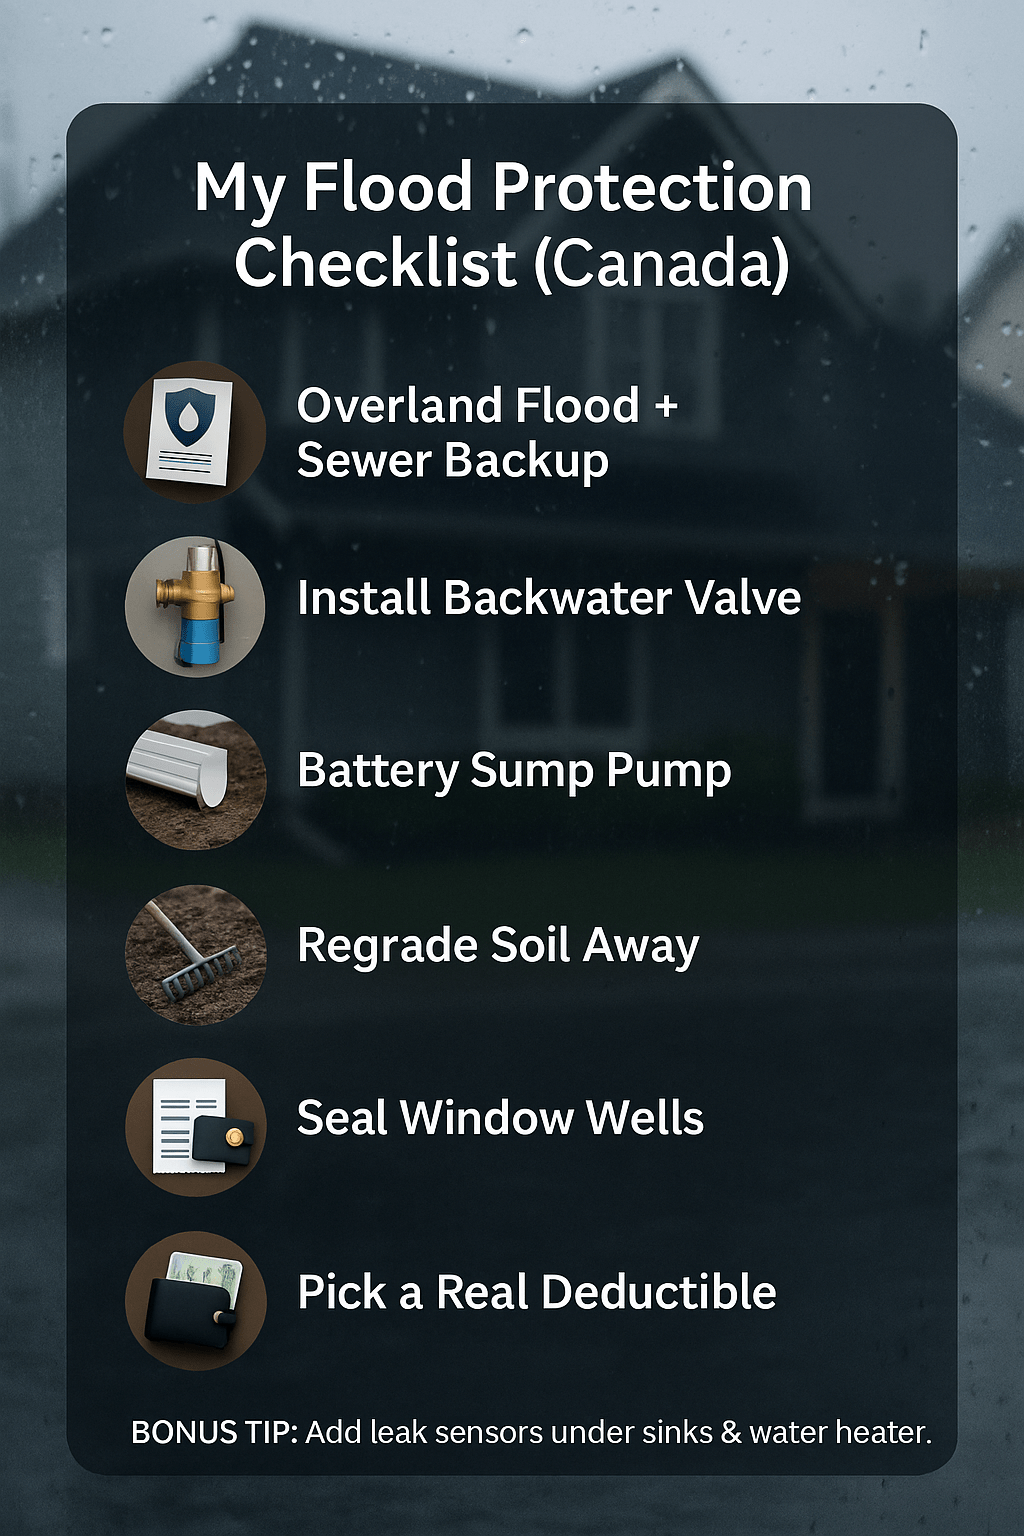Select the black wallet with cash icon

coord(195,1301)
